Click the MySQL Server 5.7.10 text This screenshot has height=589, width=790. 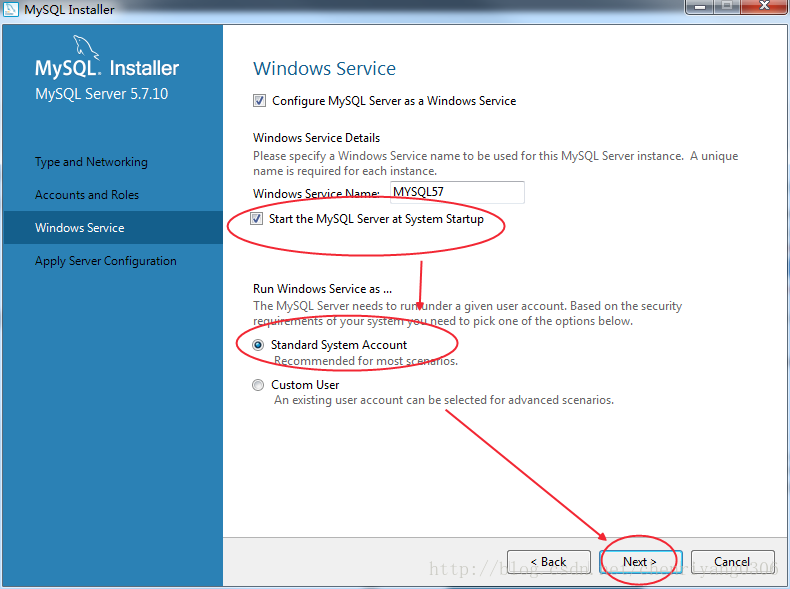[102, 94]
